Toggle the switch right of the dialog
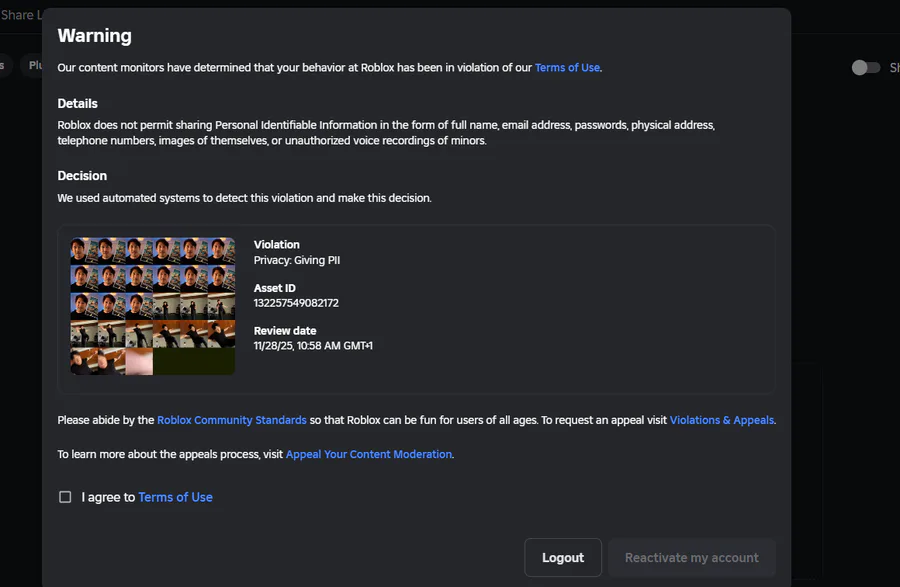The image size is (900, 587). pyautogui.click(x=865, y=67)
